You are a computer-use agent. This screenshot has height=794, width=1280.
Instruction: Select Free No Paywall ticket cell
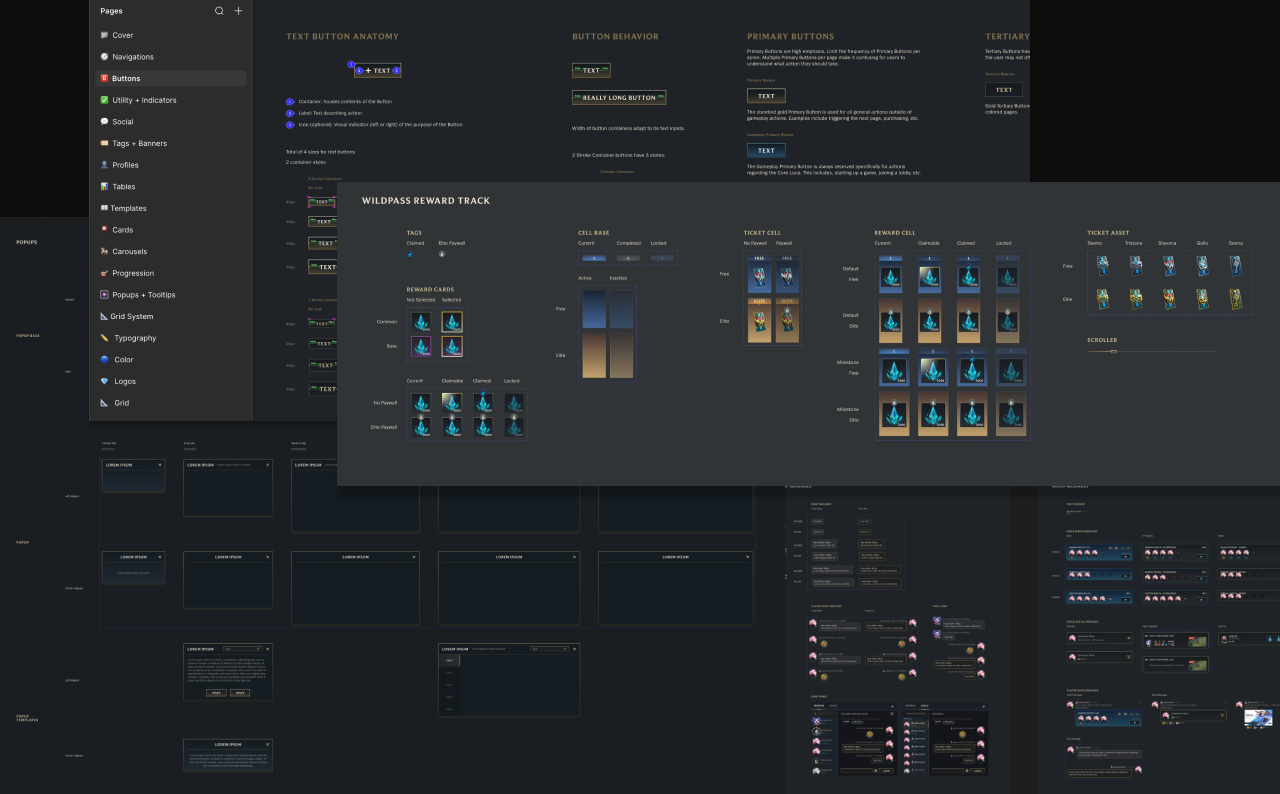point(759,274)
